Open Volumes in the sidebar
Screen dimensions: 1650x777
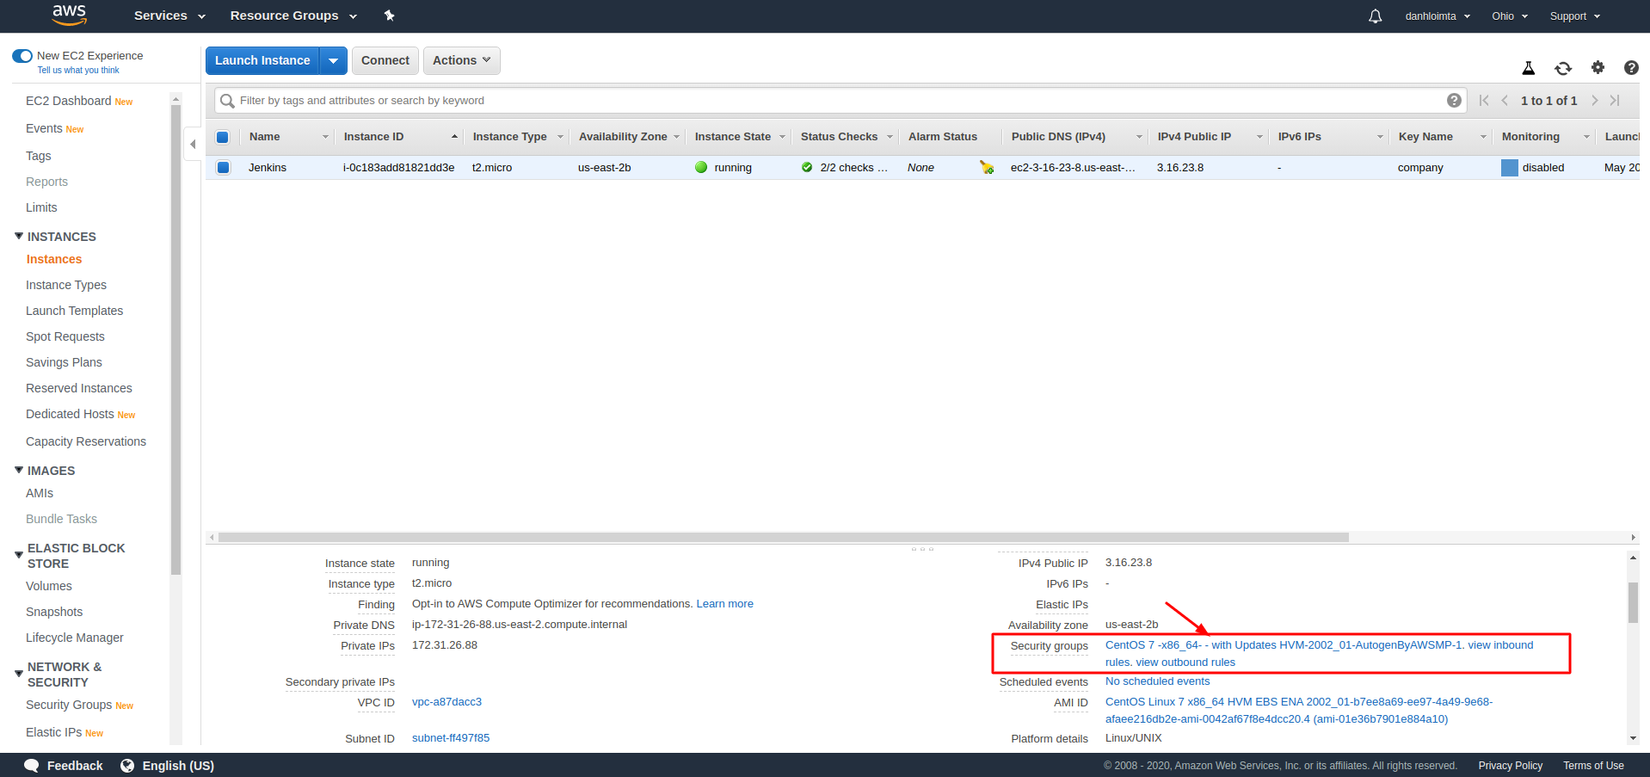pos(49,586)
